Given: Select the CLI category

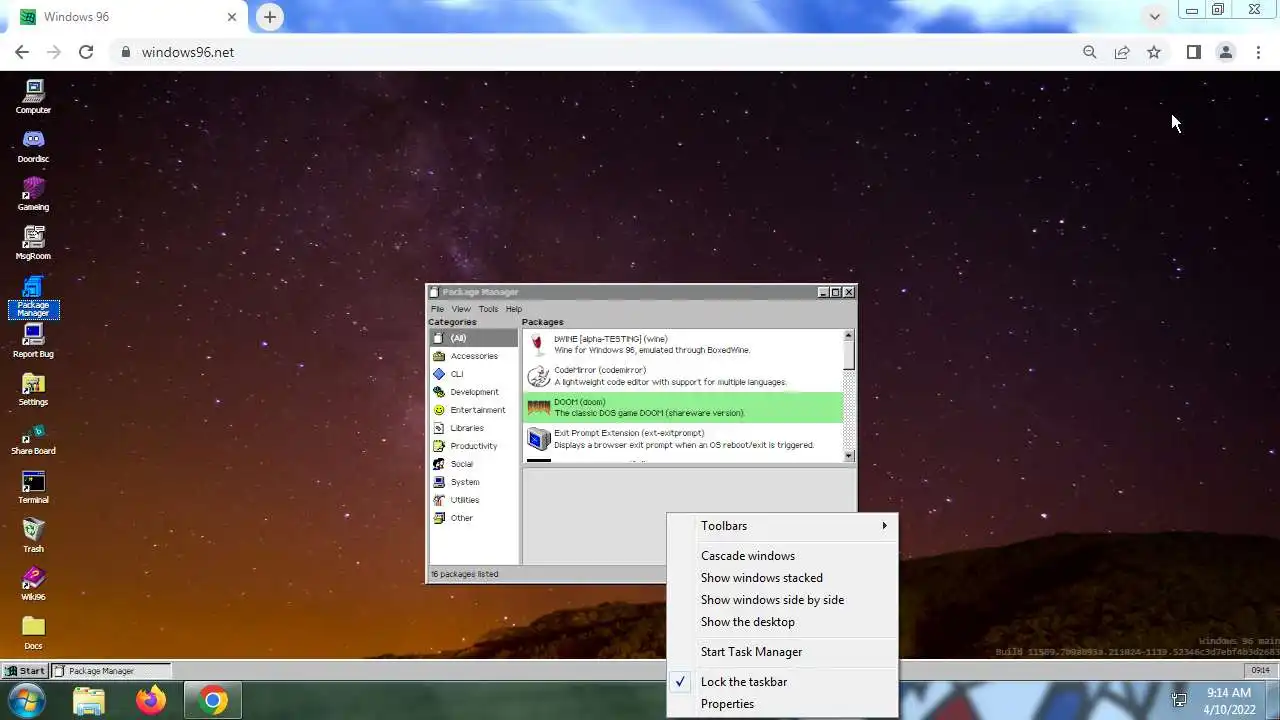Looking at the screenshot, I should [x=474, y=374].
